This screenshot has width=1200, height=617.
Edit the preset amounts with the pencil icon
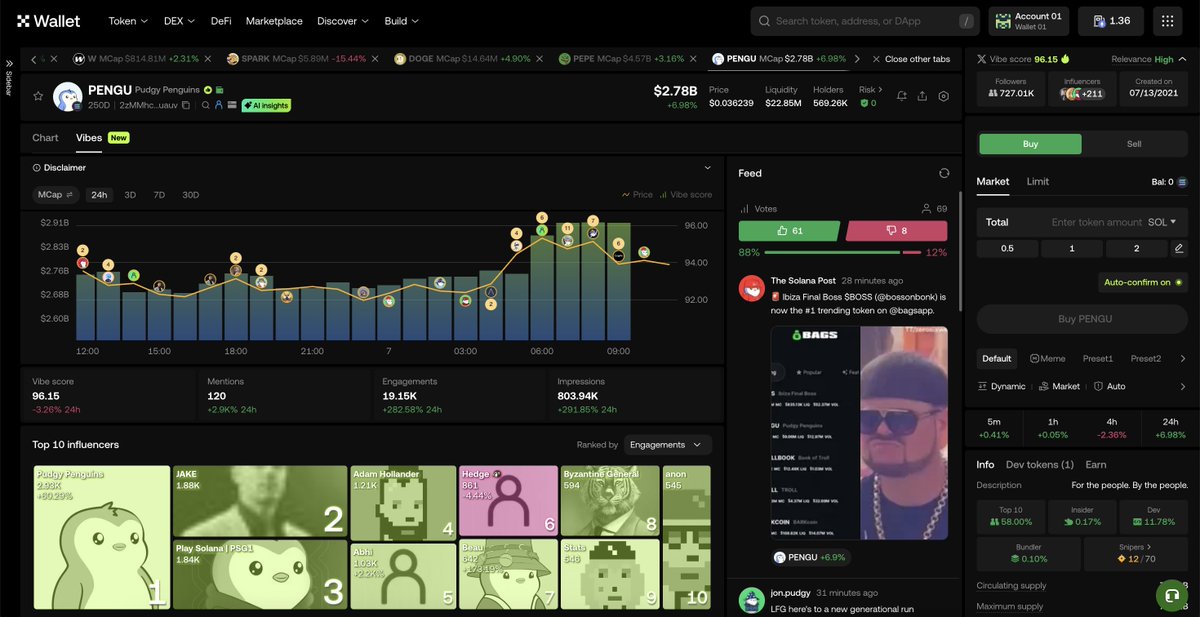point(1178,248)
